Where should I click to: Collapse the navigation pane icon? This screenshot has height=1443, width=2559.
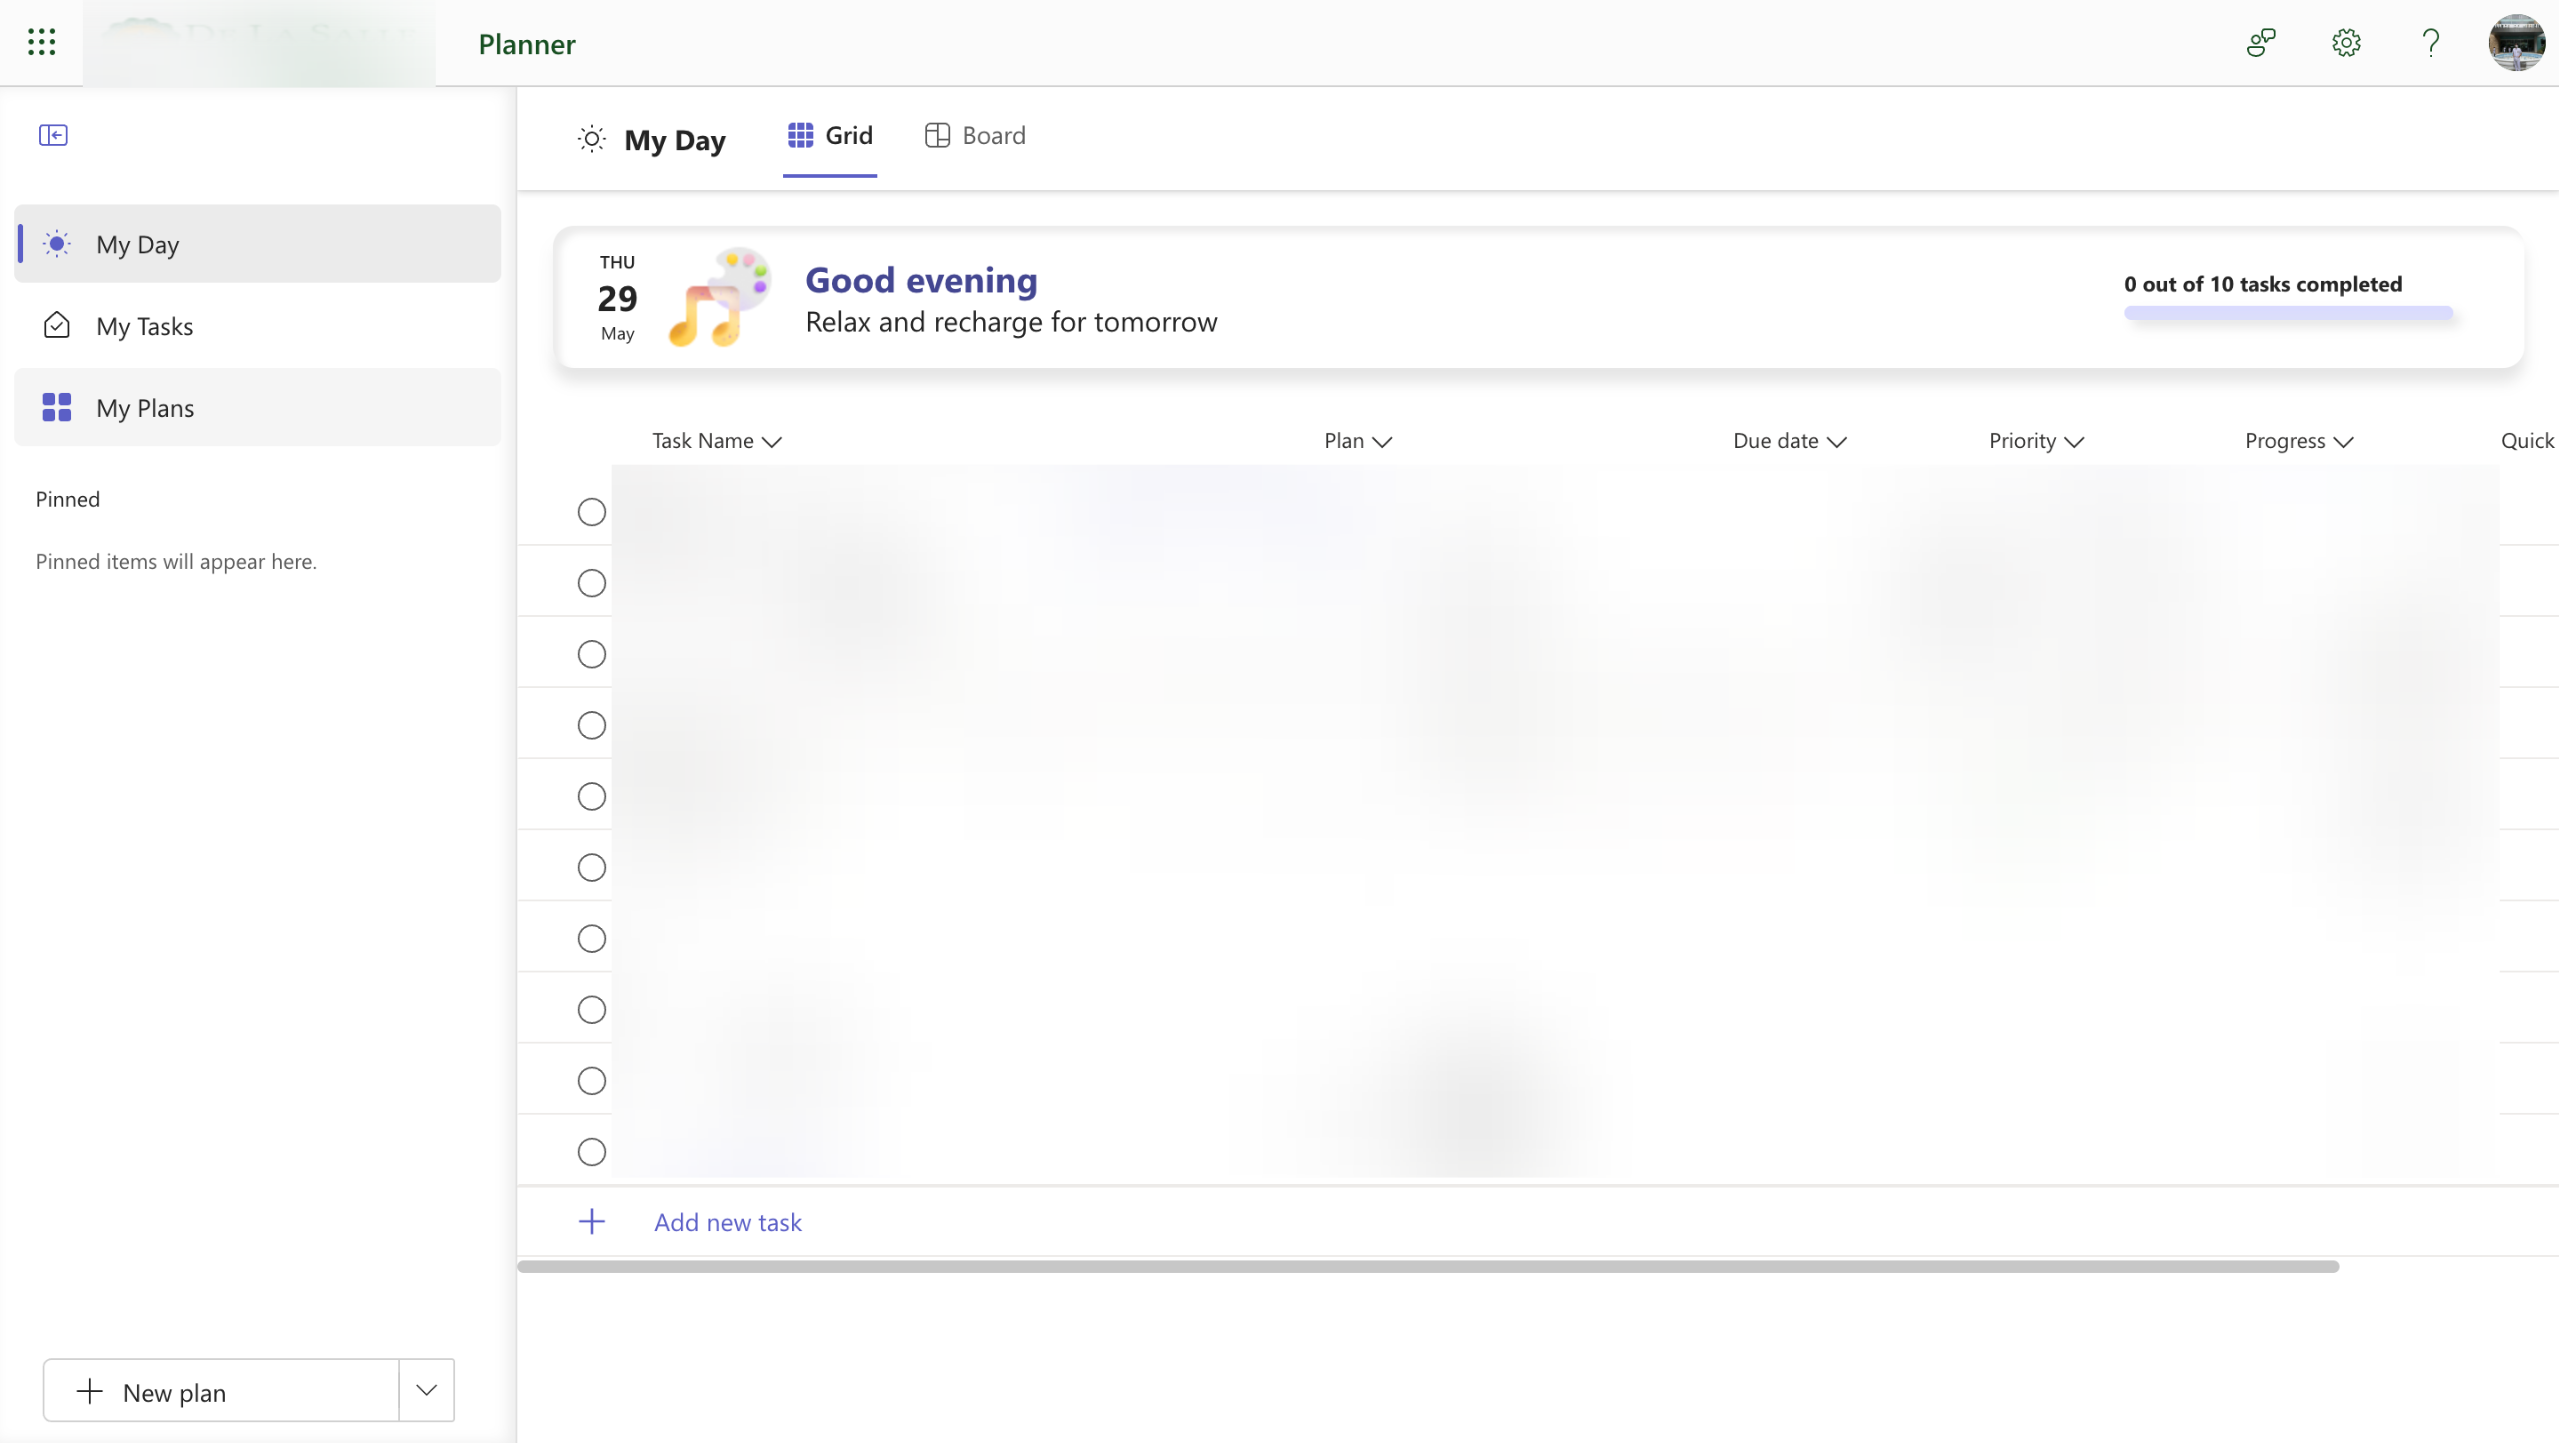53,135
